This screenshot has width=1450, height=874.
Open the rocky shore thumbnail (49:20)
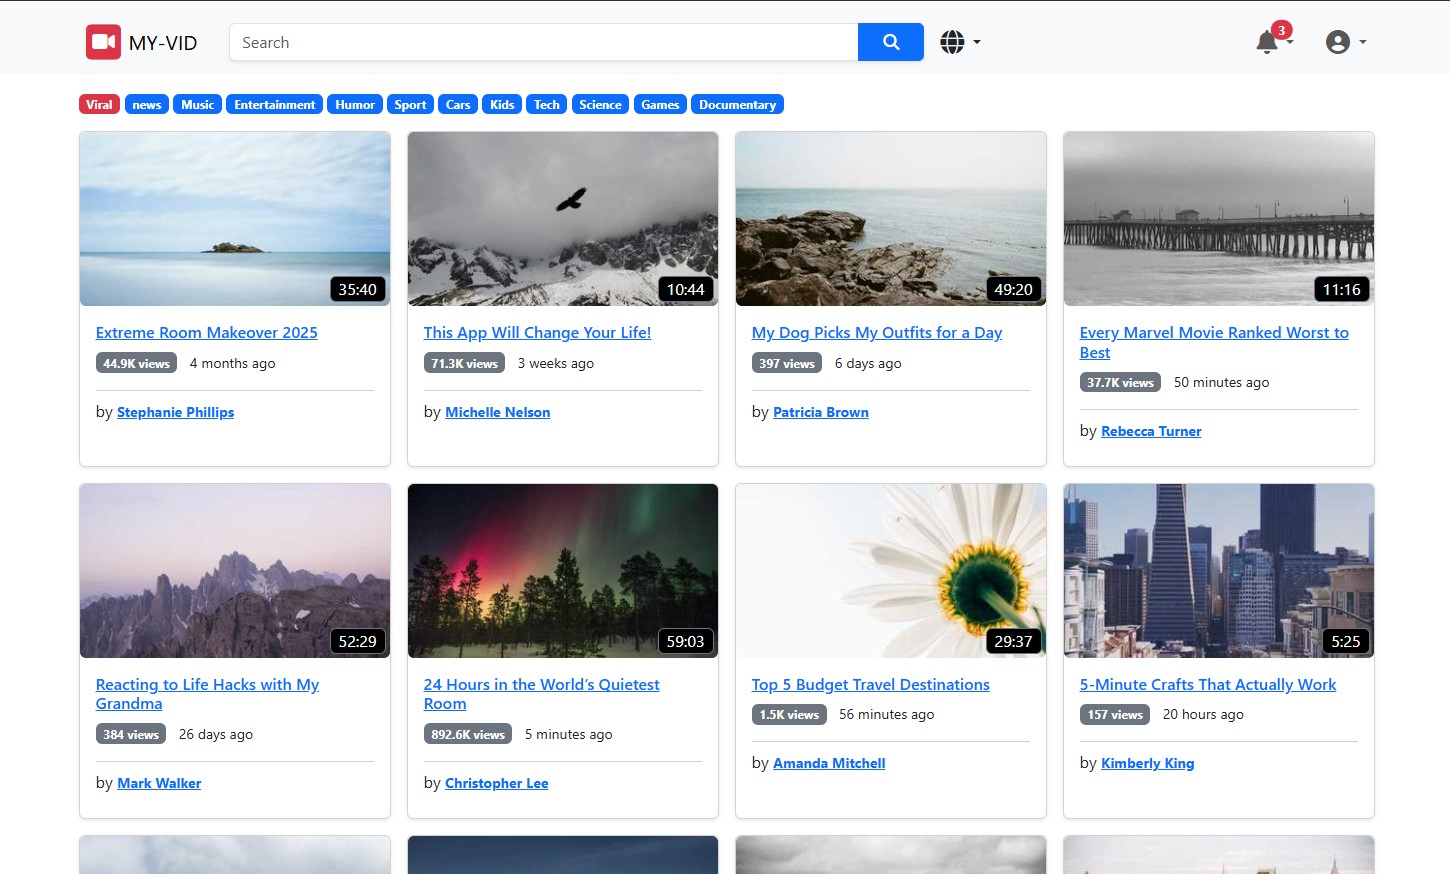click(891, 219)
